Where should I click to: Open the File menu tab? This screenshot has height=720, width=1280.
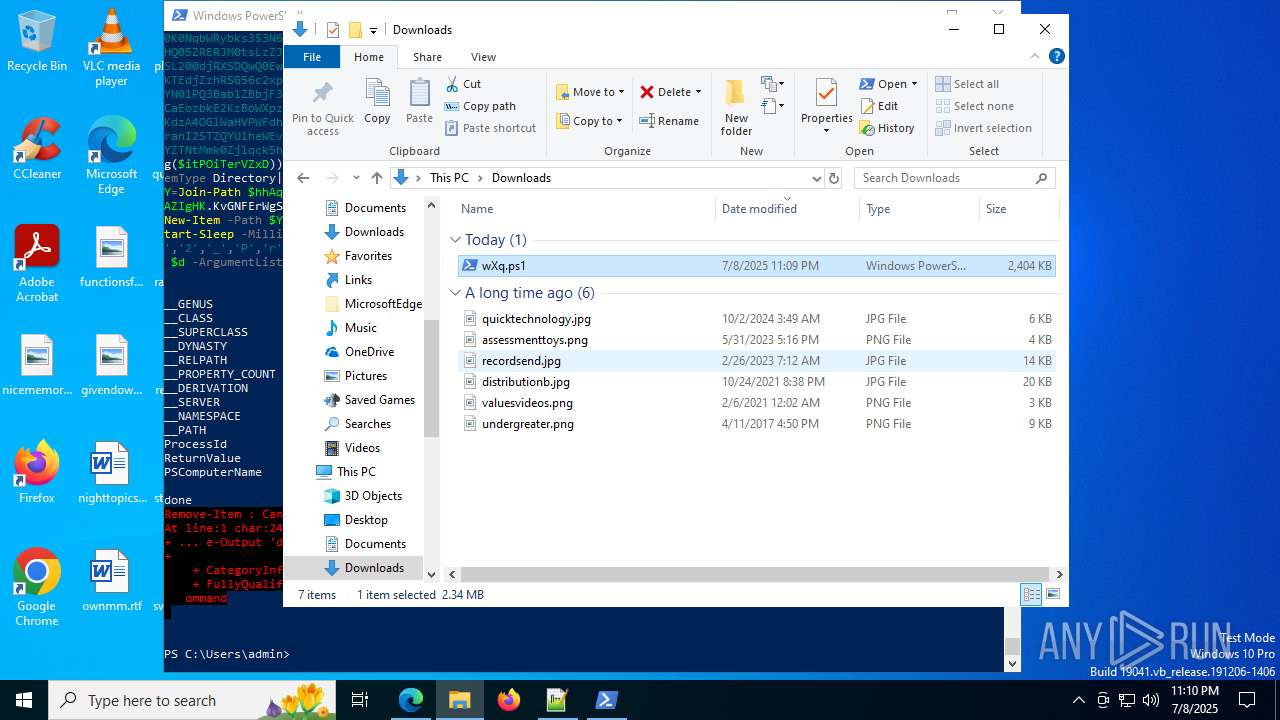tap(312, 57)
